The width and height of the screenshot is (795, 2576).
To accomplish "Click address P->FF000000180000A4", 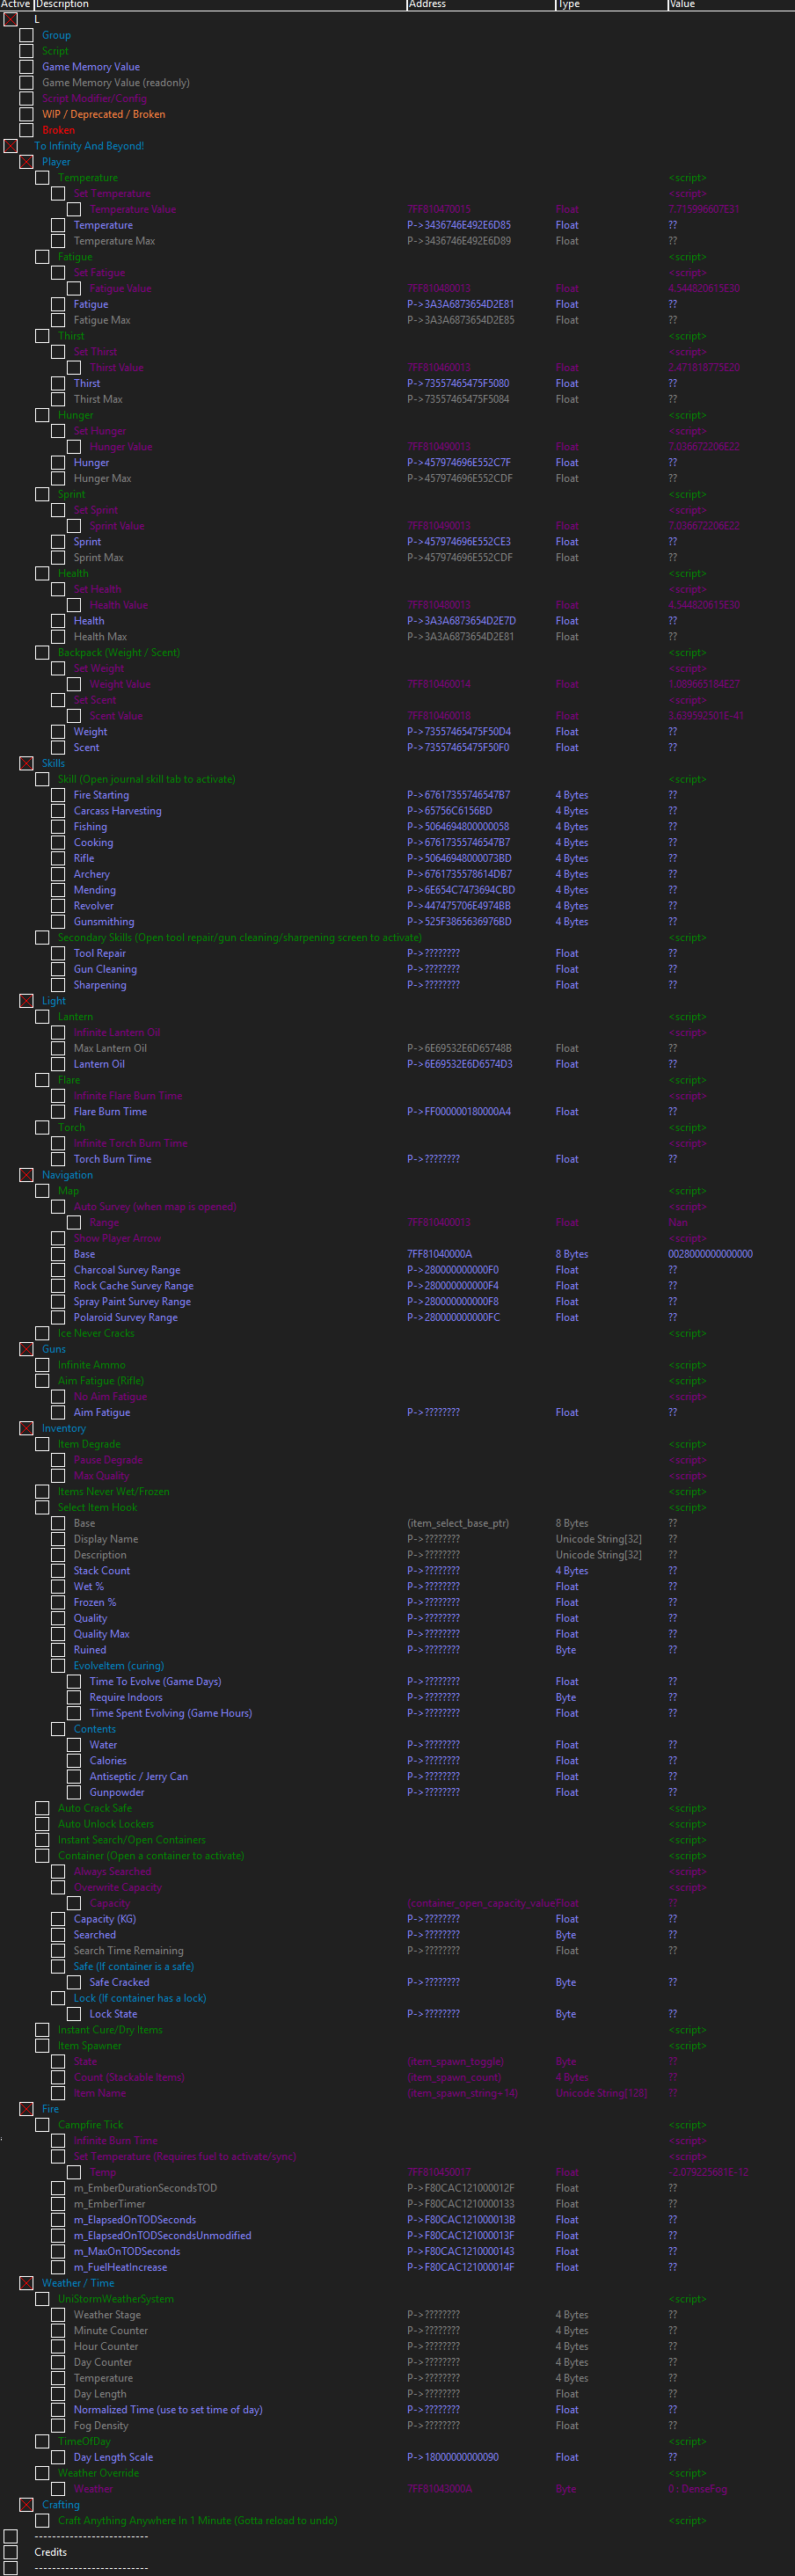I will pyautogui.click(x=458, y=1112).
